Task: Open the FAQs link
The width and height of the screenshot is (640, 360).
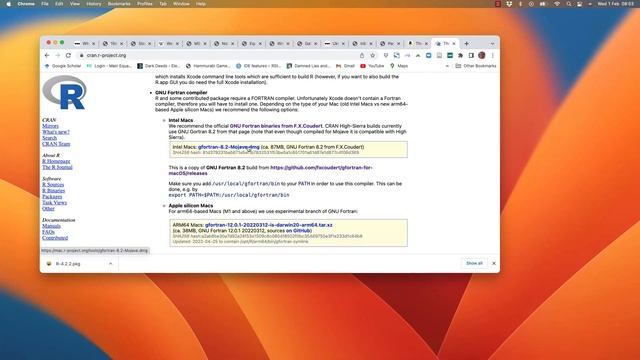Action: coord(48,232)
